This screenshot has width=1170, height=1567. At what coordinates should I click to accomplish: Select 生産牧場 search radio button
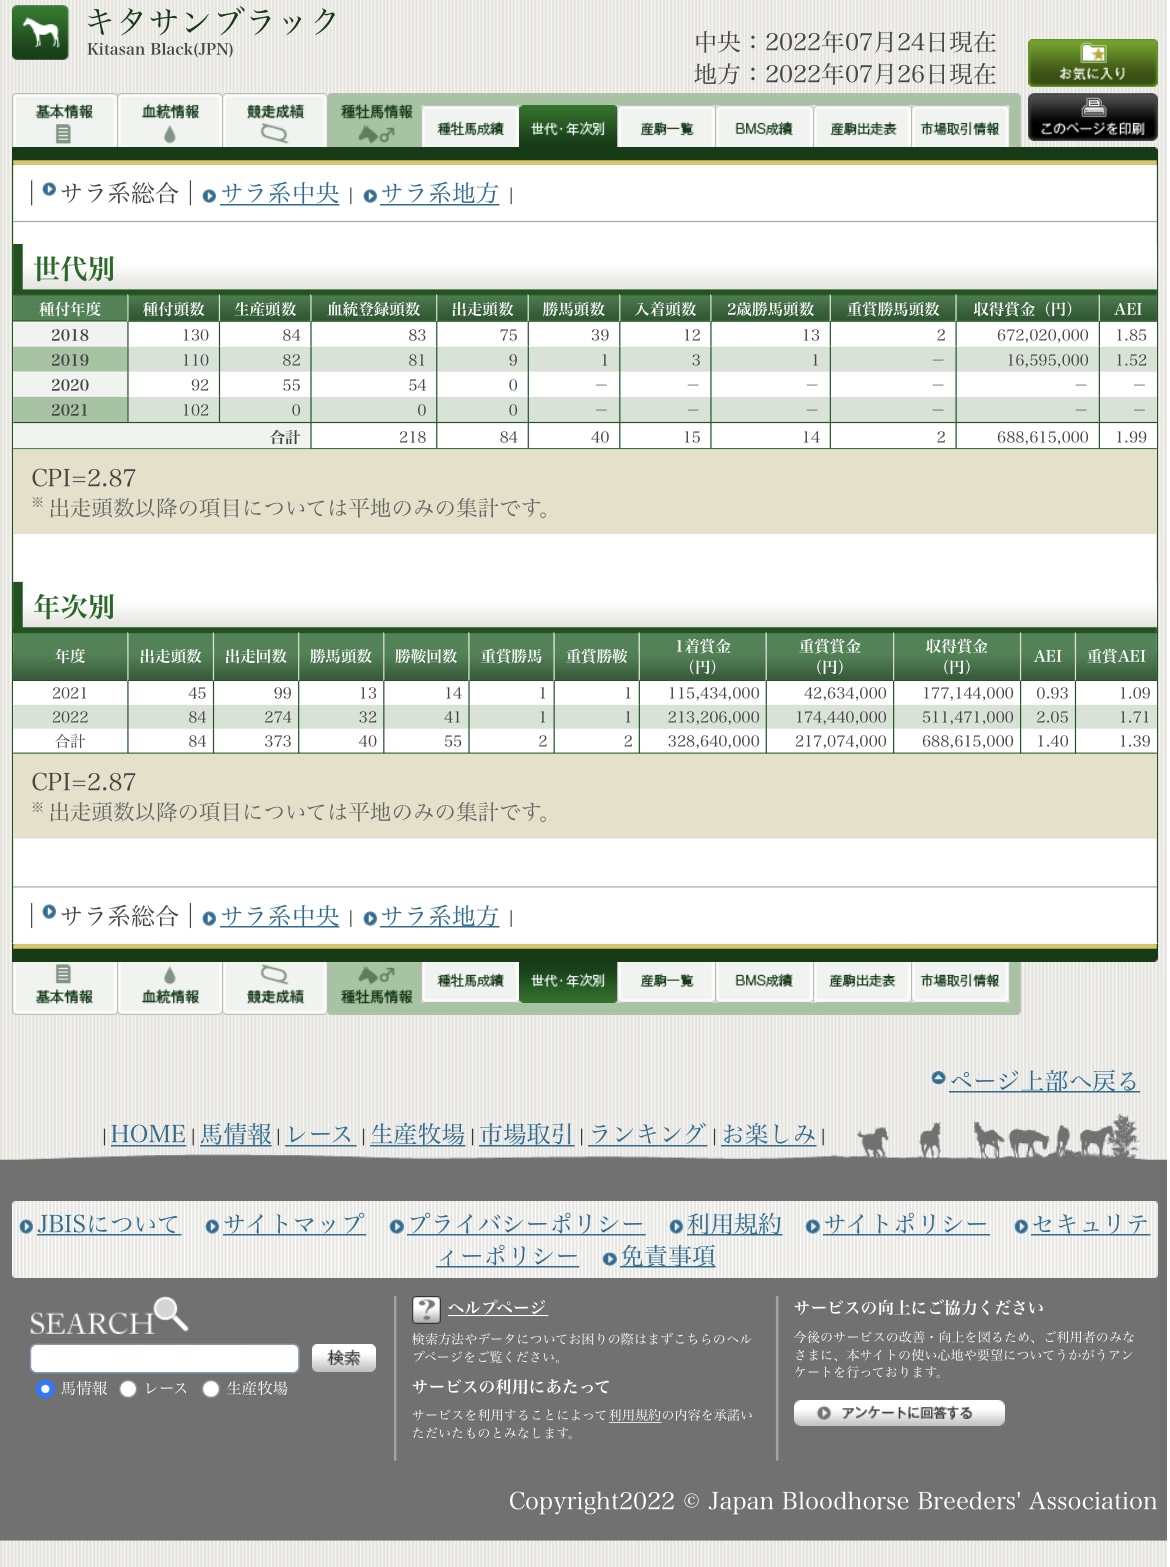tap(210, 1388)
